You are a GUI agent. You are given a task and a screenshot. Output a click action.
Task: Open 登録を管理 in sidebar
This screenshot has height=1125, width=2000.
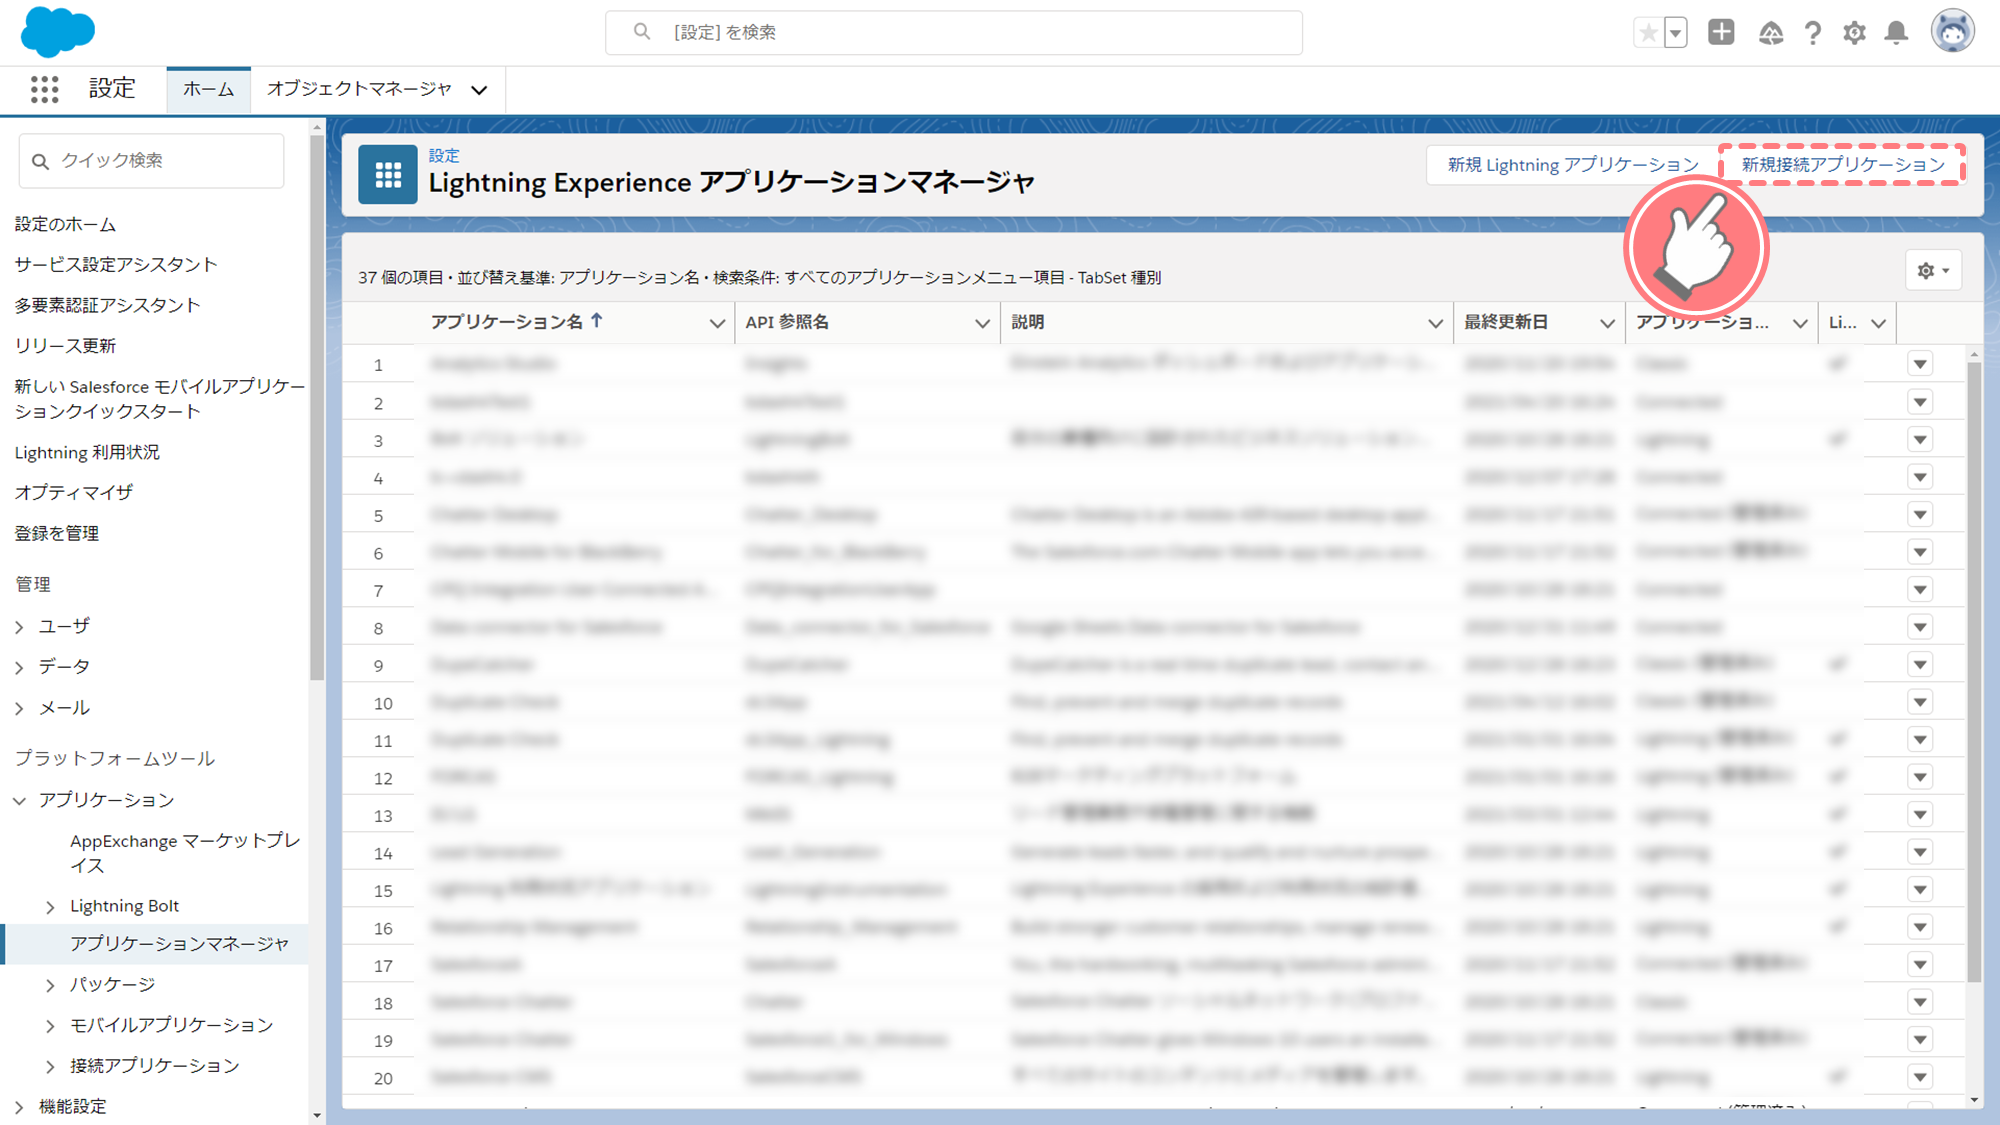(x=56, y=533)
